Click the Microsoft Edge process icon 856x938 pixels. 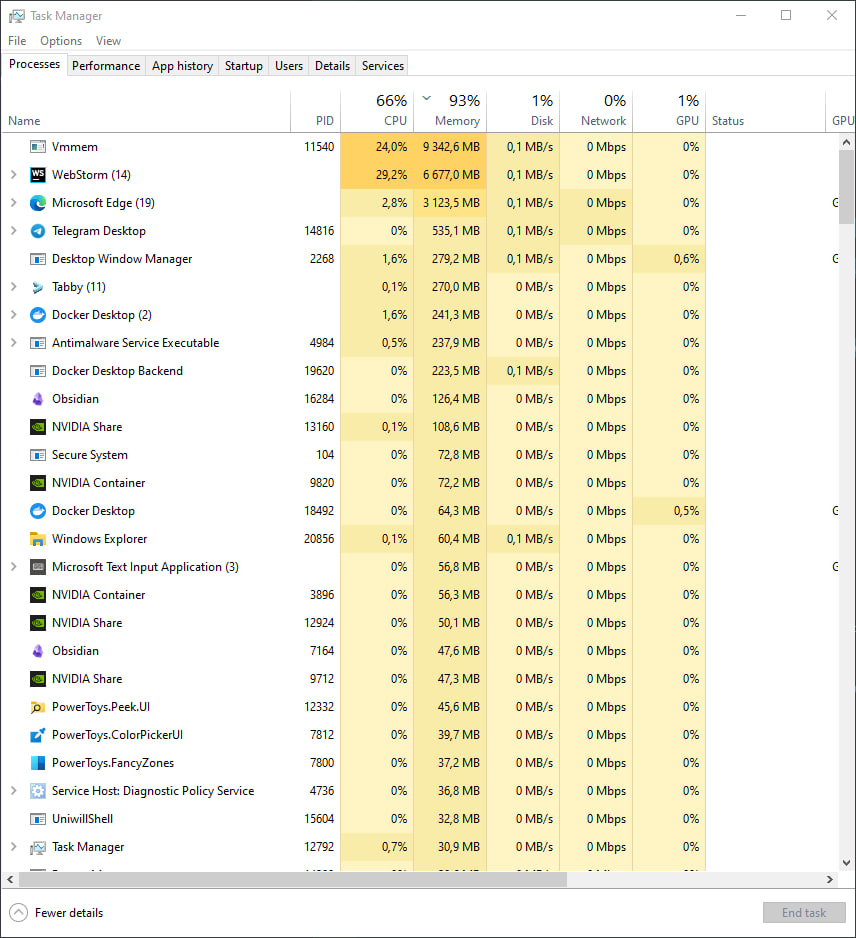[38, 203]
